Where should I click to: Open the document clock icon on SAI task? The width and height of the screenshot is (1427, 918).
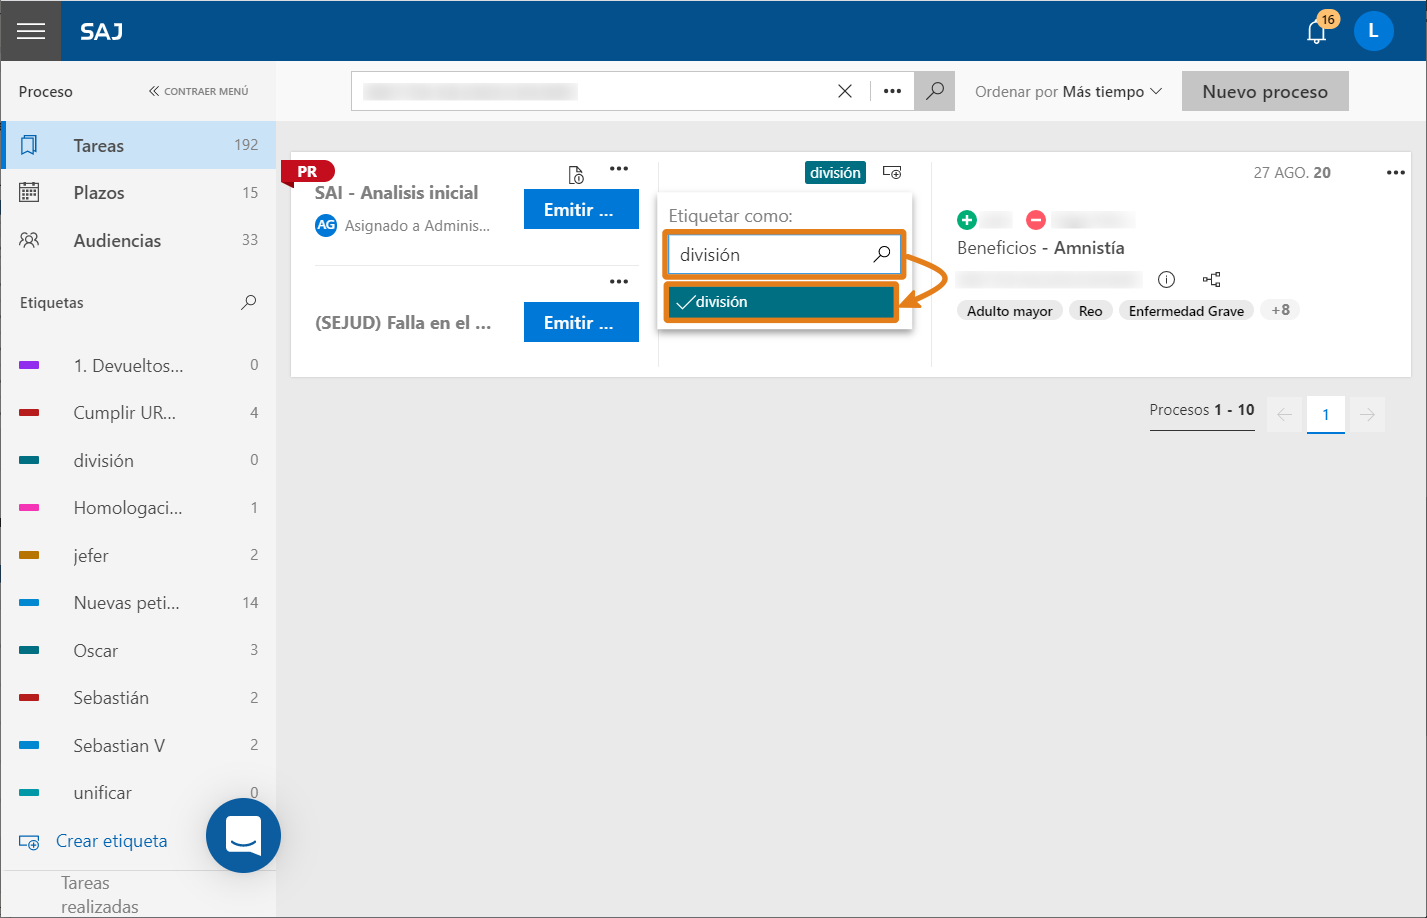coord(576,175)
